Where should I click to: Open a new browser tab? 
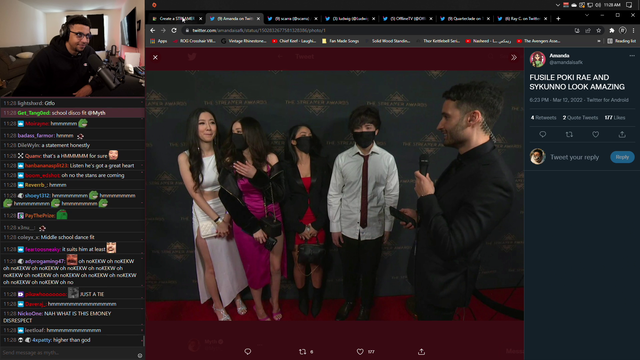click(x=558, y=19)
